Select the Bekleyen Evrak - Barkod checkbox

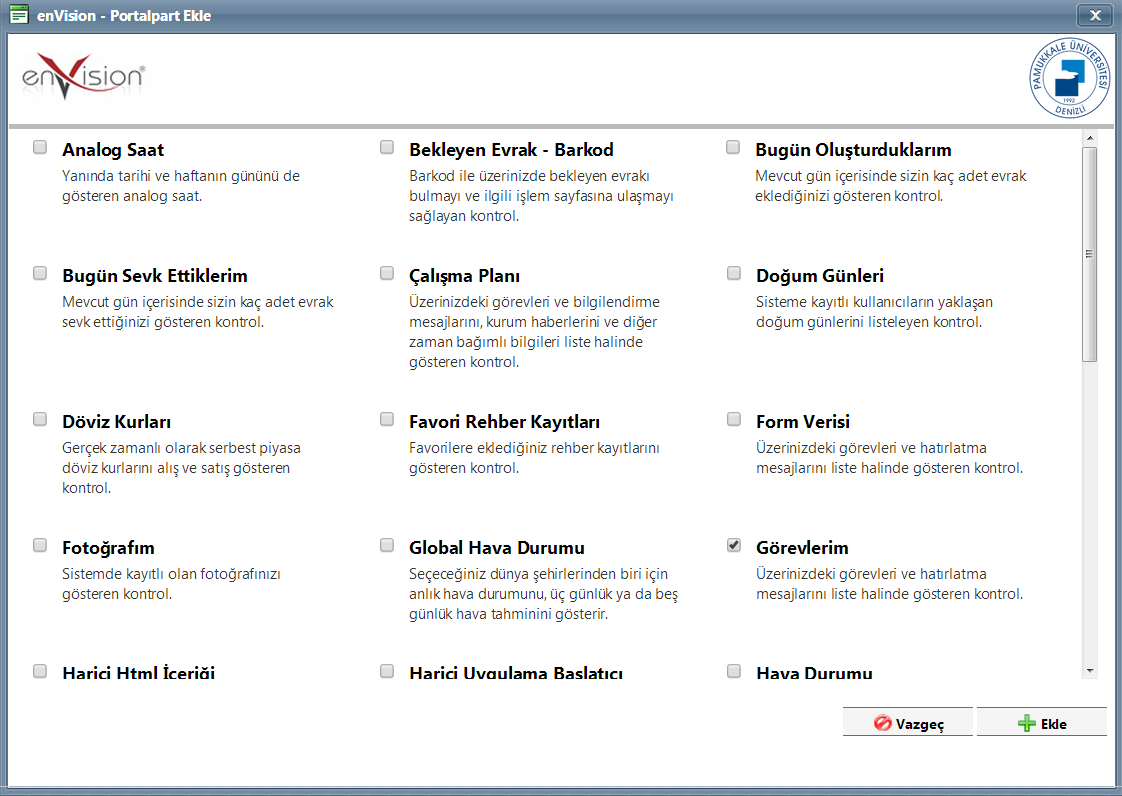pyautogui.click(x=387, y=147)
